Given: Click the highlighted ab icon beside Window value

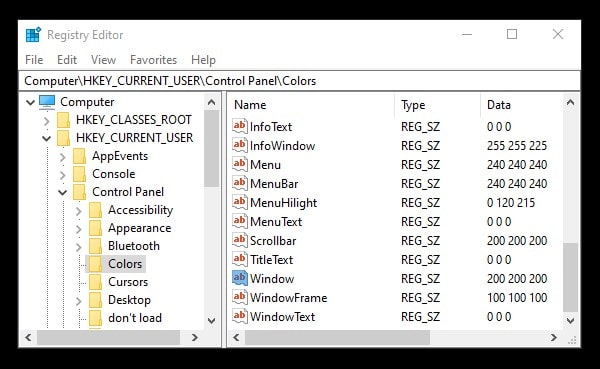Looking at the screenshot, I should [240, 278].
